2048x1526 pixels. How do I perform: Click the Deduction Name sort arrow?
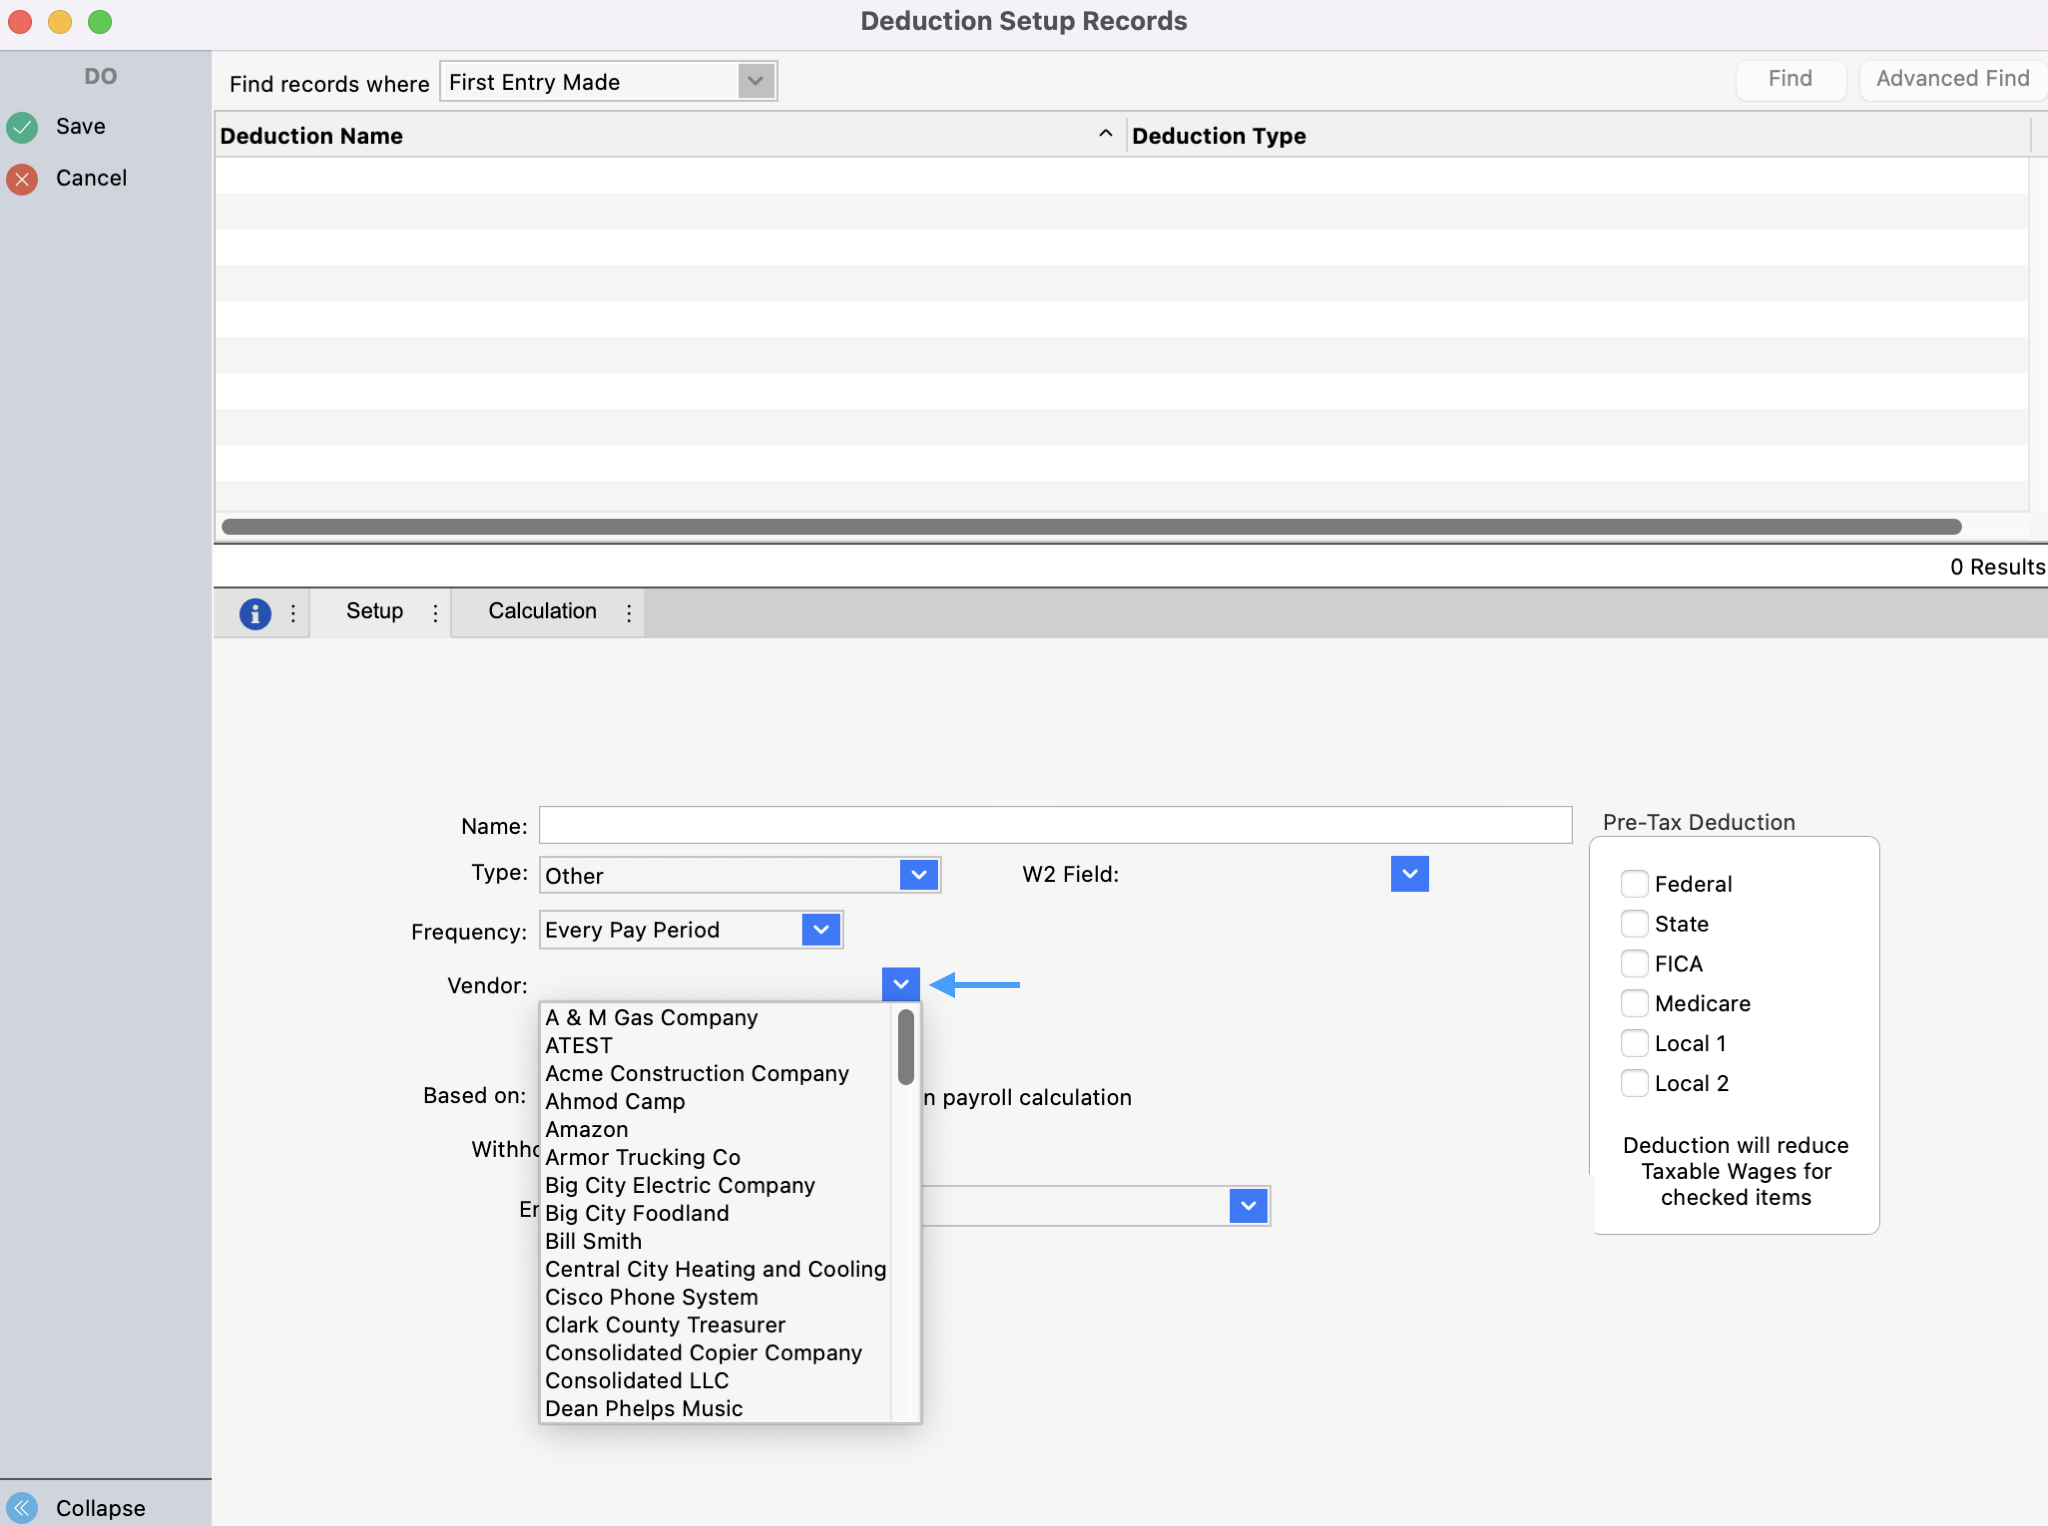click(1105, 134)
